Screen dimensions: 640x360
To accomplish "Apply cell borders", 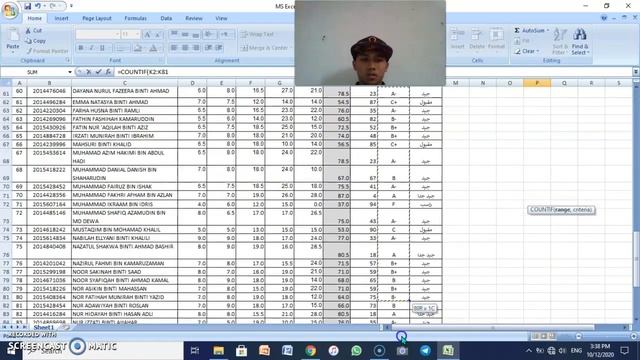I will [x=121, y=48].
